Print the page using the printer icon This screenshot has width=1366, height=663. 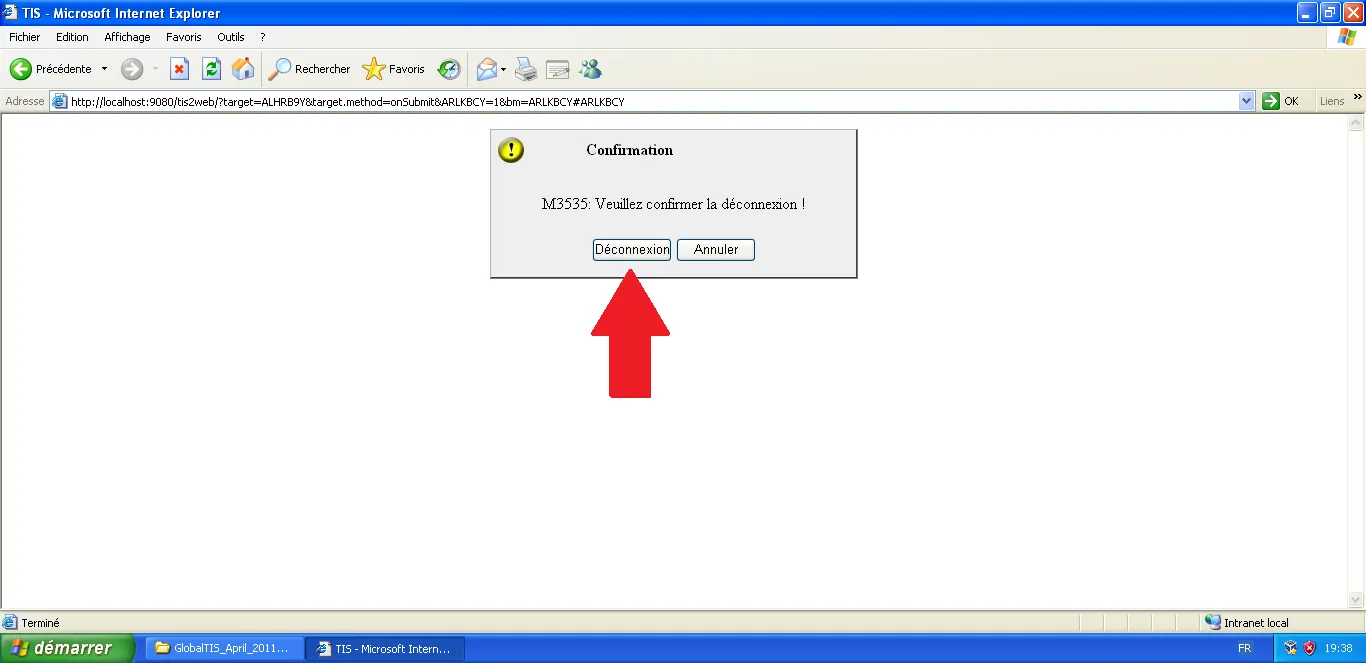[526, 68]
